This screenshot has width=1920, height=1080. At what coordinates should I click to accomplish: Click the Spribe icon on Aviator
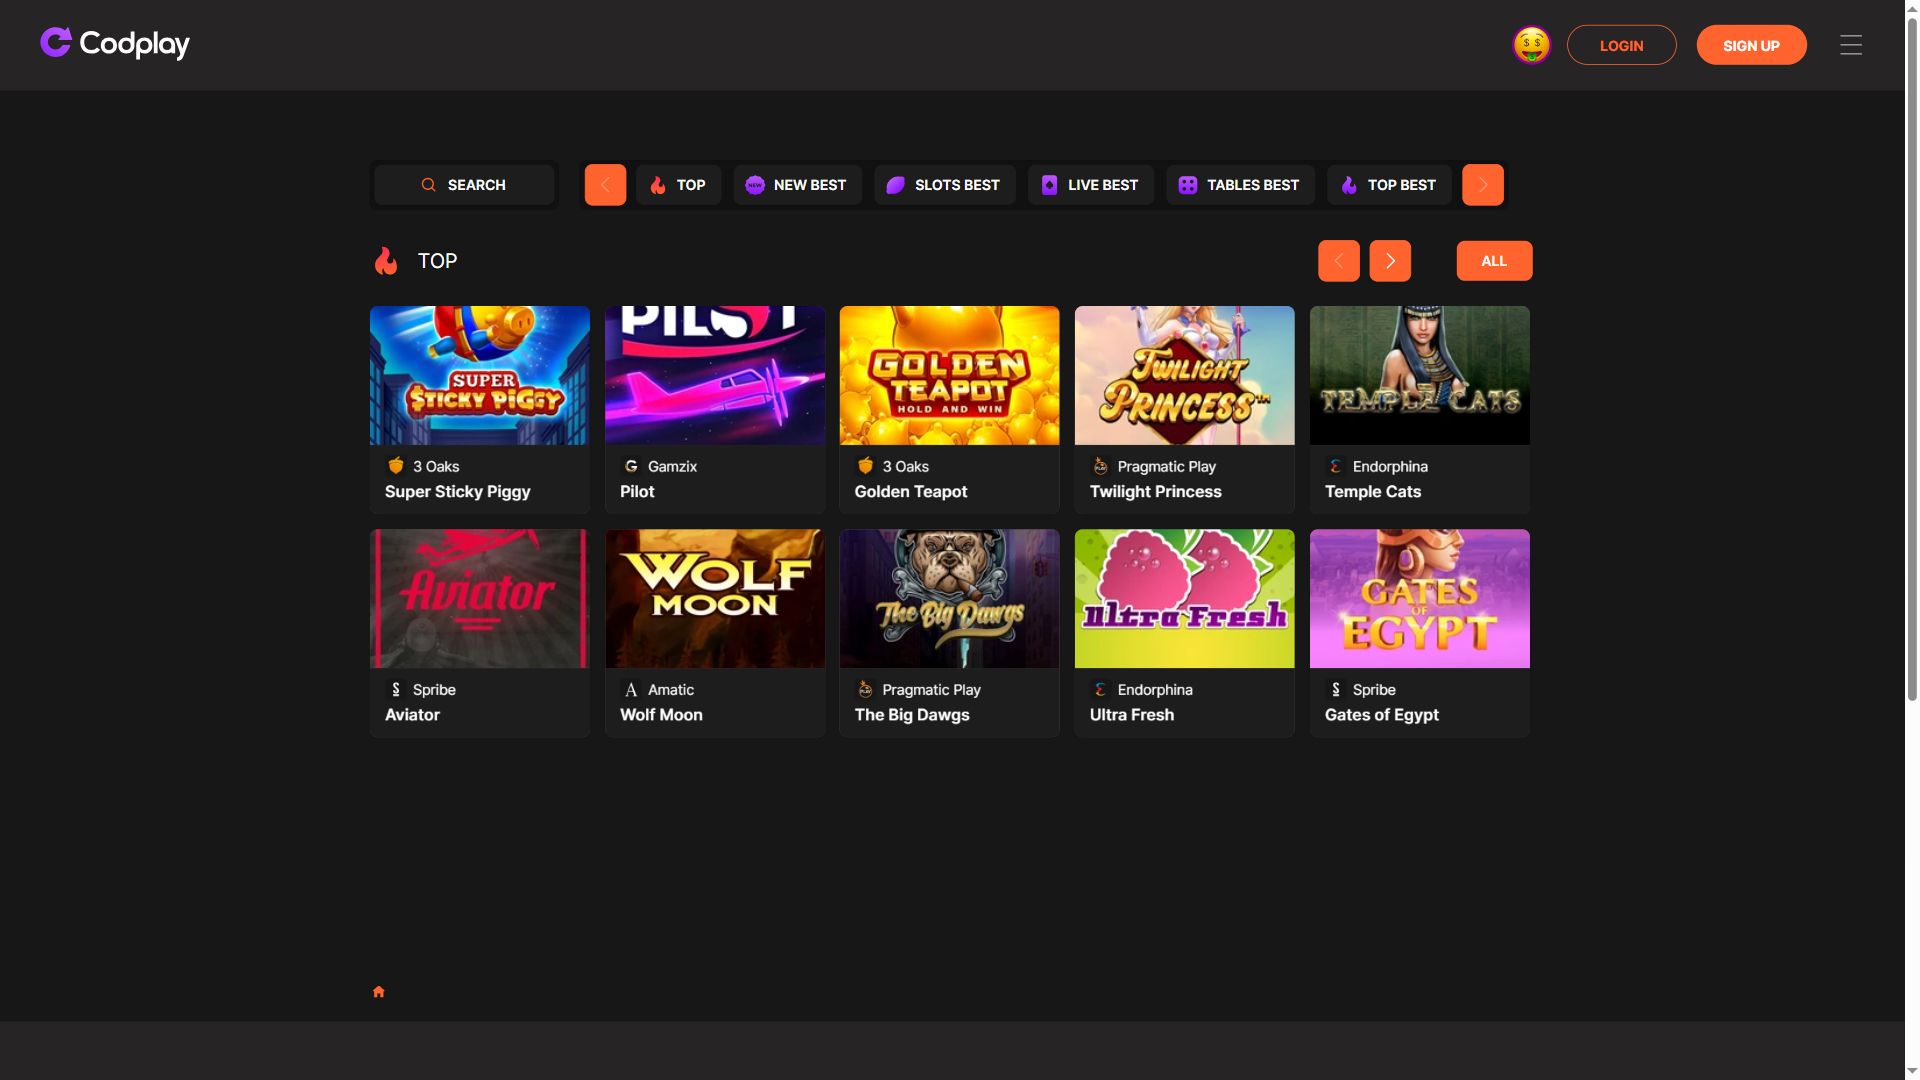[x=396, y=689]
